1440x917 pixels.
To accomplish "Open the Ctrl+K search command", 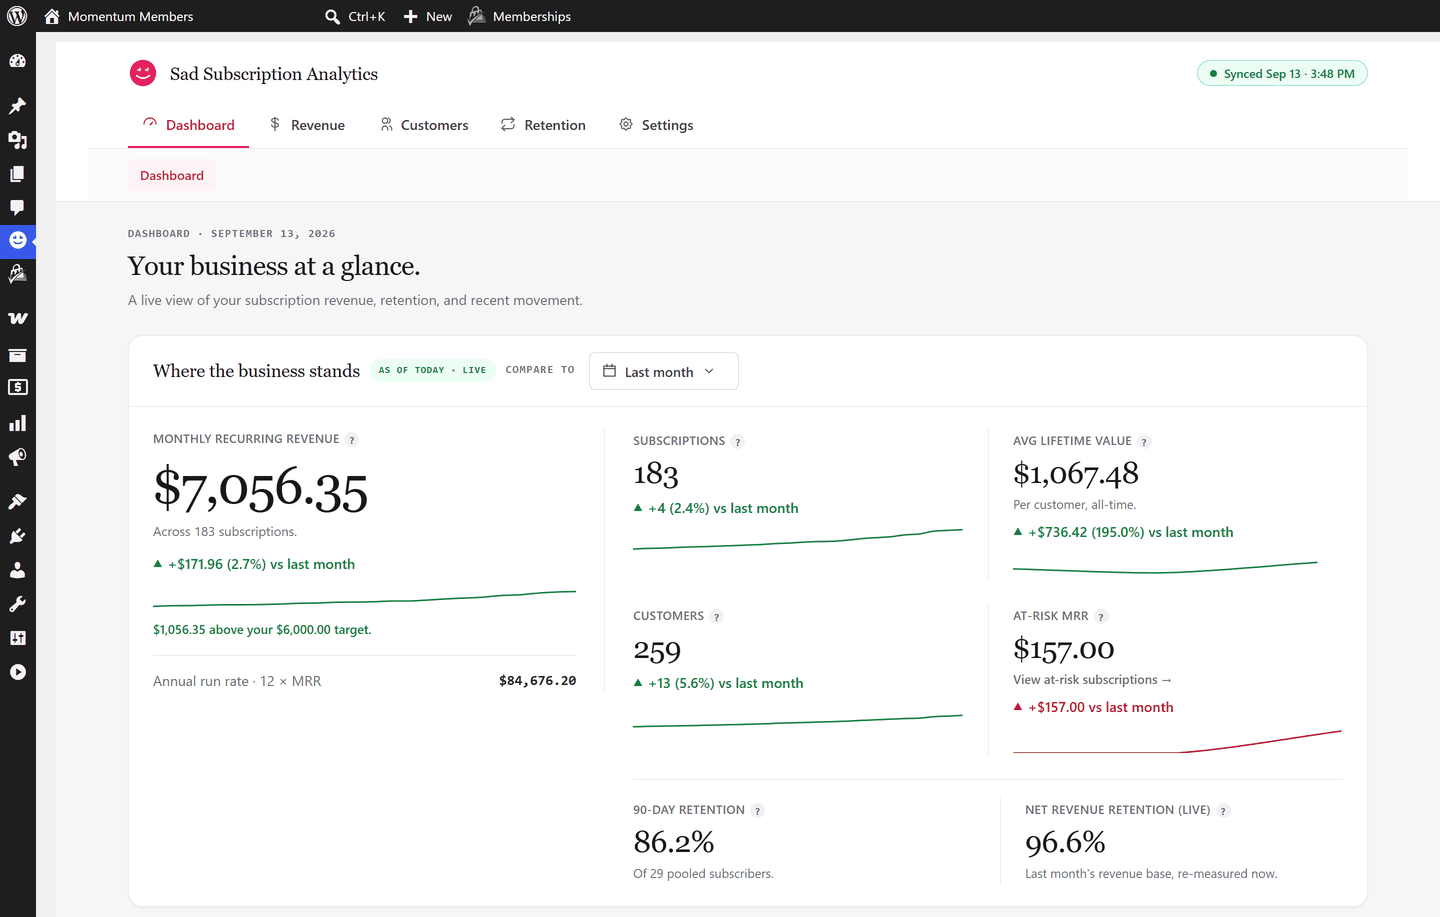I will point(355,16).
